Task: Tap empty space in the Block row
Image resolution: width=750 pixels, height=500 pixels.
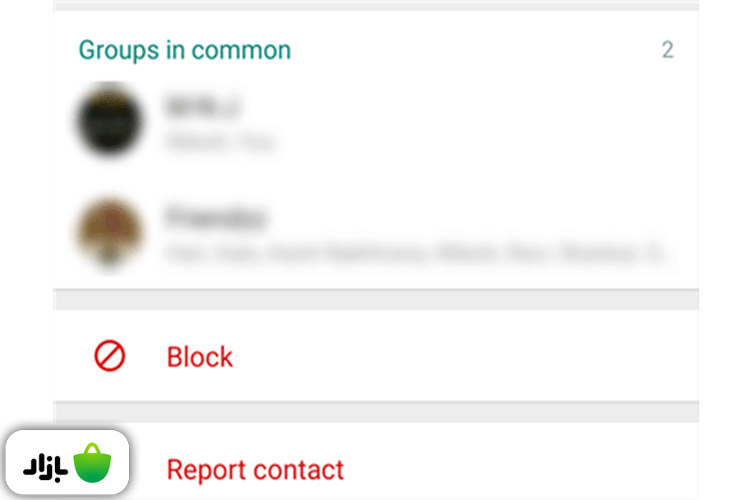Action: pos(454,356)
